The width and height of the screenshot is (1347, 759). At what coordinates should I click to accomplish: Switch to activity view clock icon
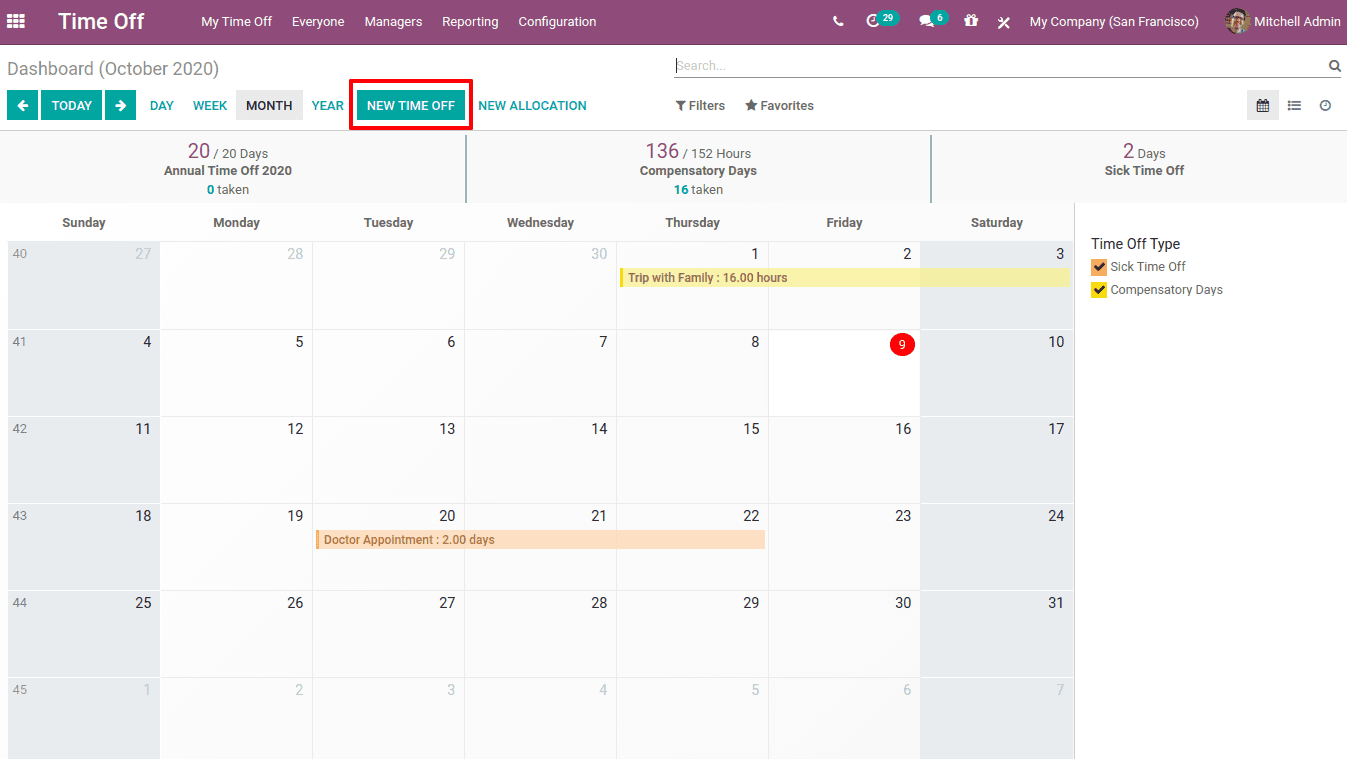tap(1325, 105)
